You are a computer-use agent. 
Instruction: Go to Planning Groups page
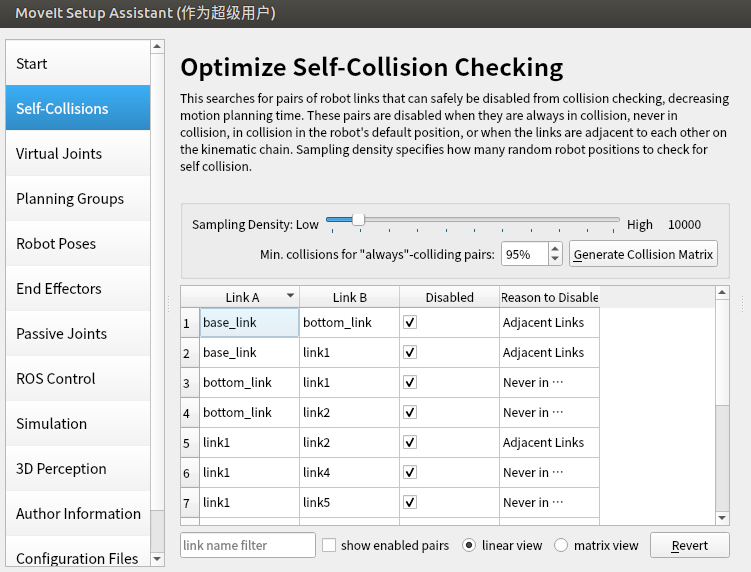70,199
